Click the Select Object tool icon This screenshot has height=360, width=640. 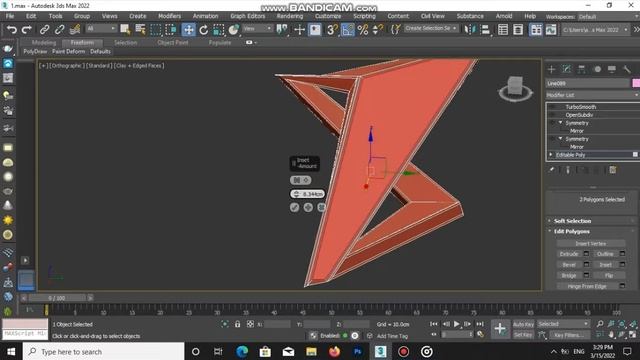(x=125, y=29)
